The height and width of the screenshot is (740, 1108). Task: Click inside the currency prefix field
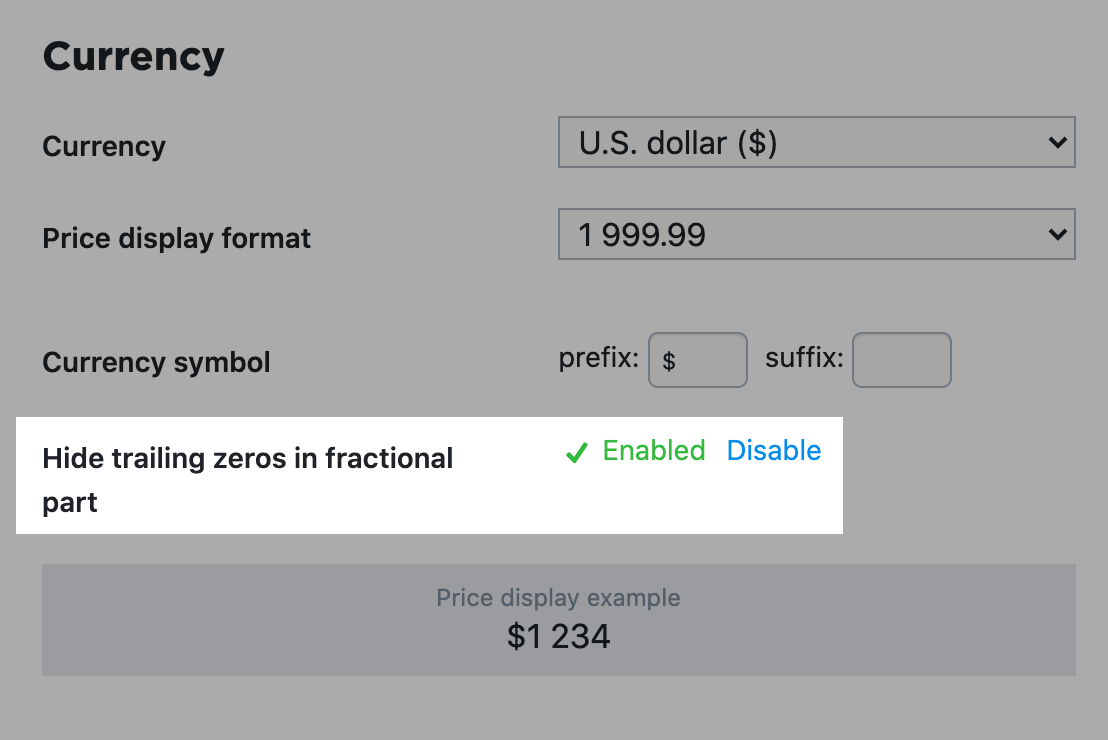click(x=697, y=360)
